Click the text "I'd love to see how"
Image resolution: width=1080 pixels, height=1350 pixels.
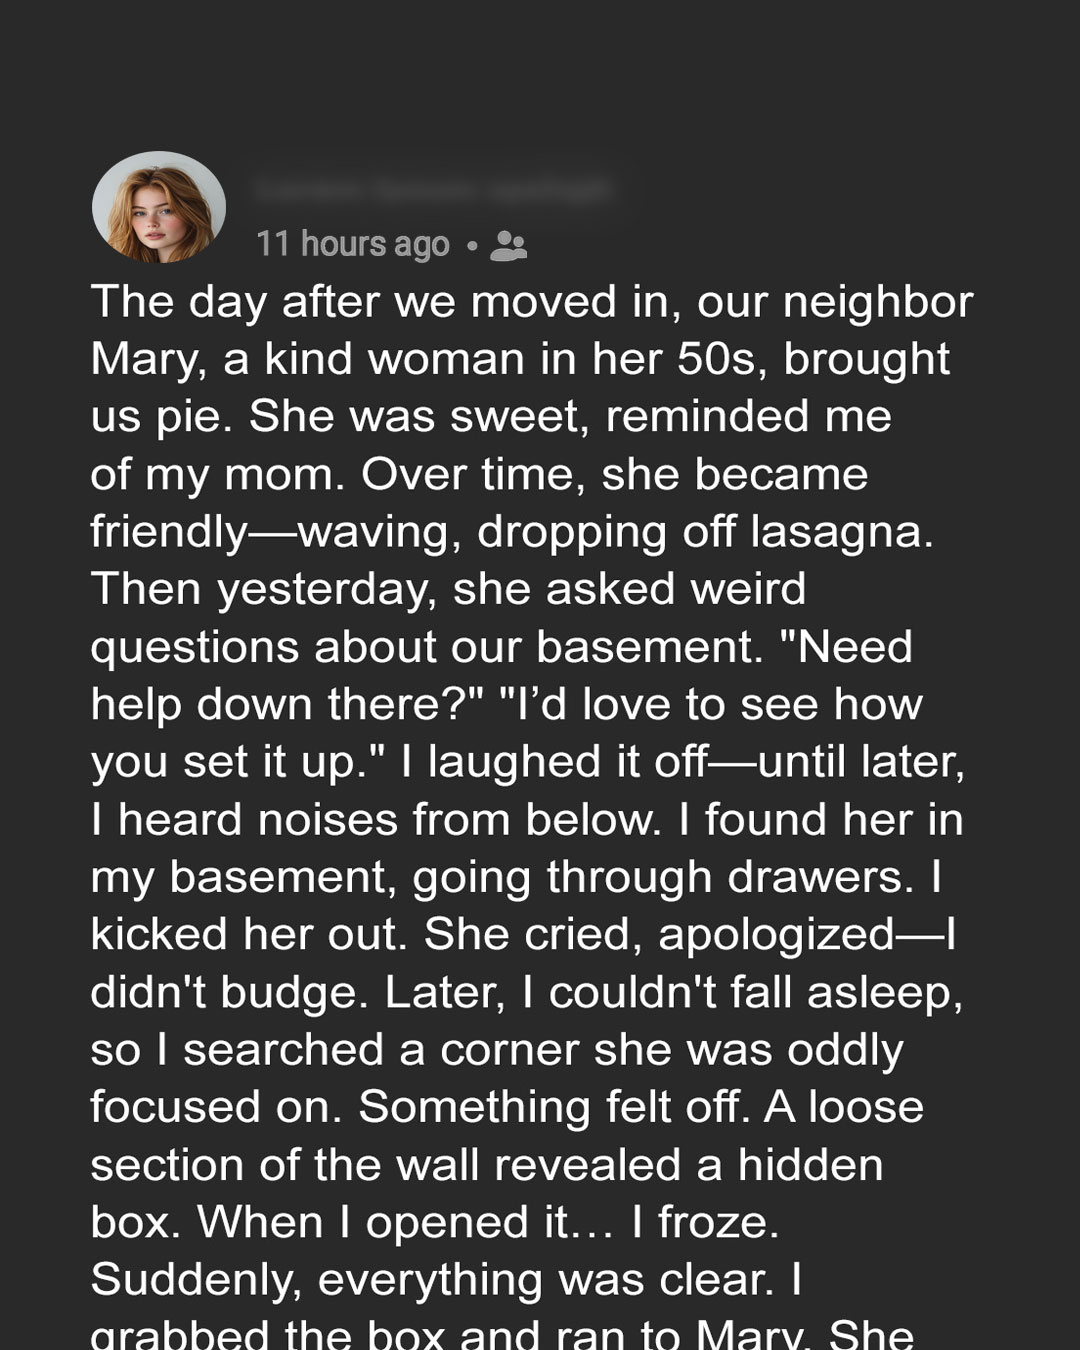(x=716, y=704)
